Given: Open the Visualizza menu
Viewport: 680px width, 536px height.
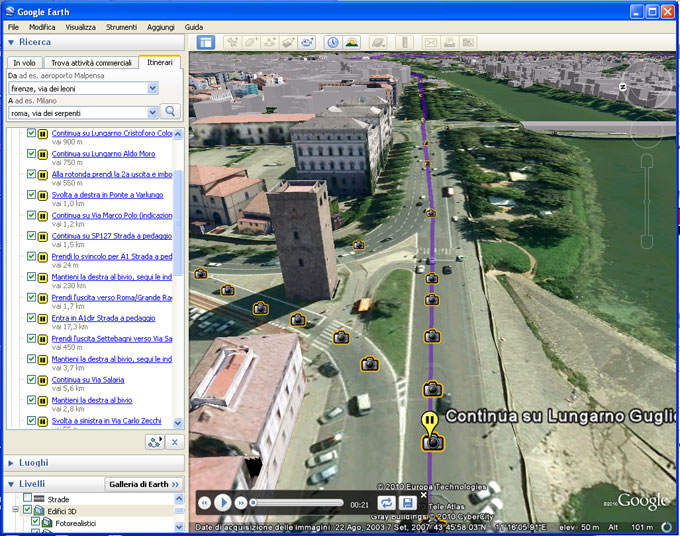Looking at the screenshot, I should coord(81,27).
